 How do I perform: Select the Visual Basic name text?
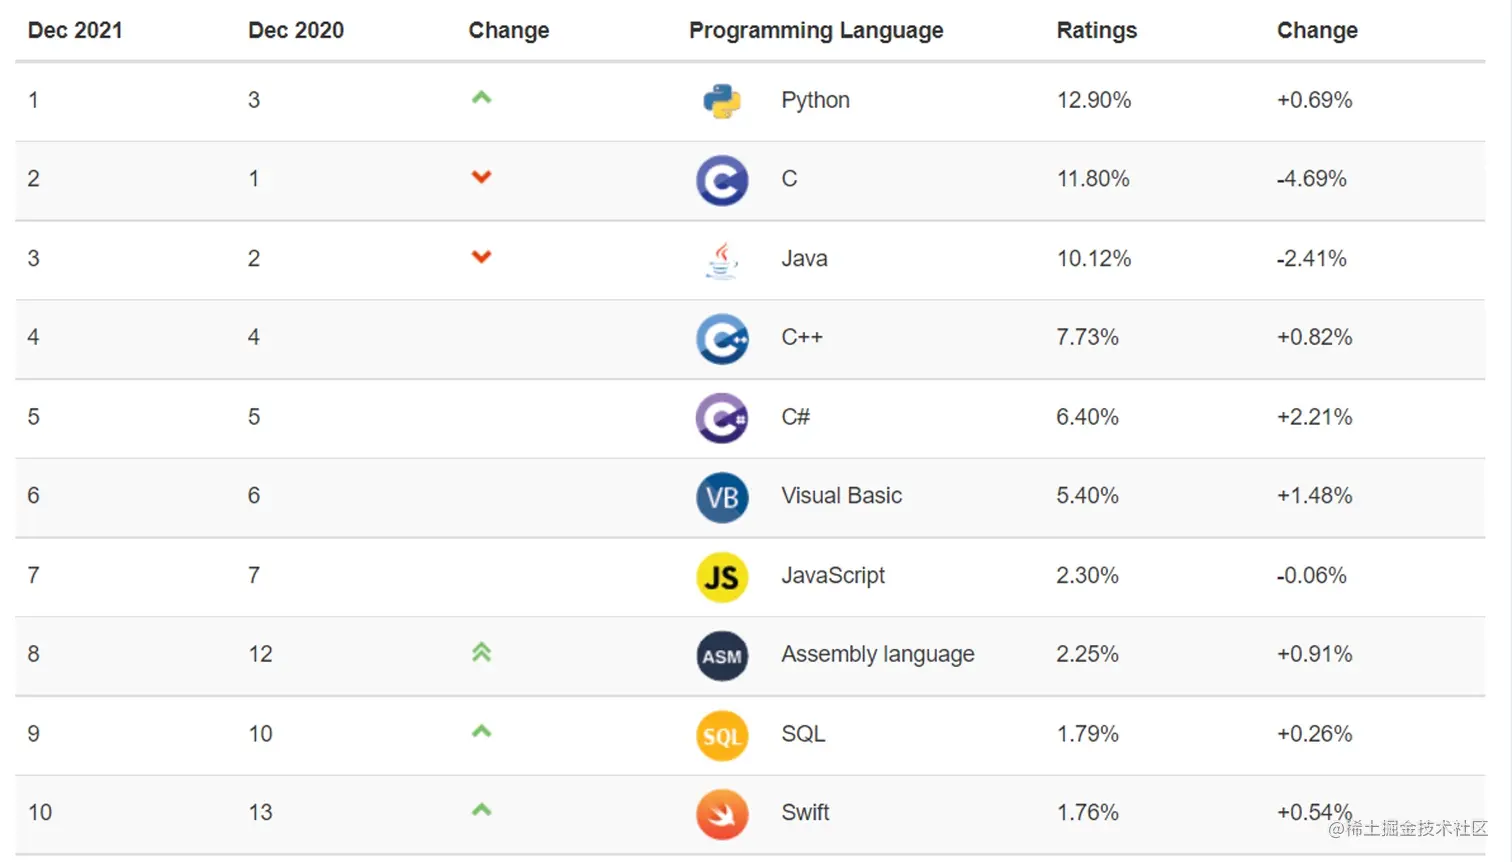point(841,496)
